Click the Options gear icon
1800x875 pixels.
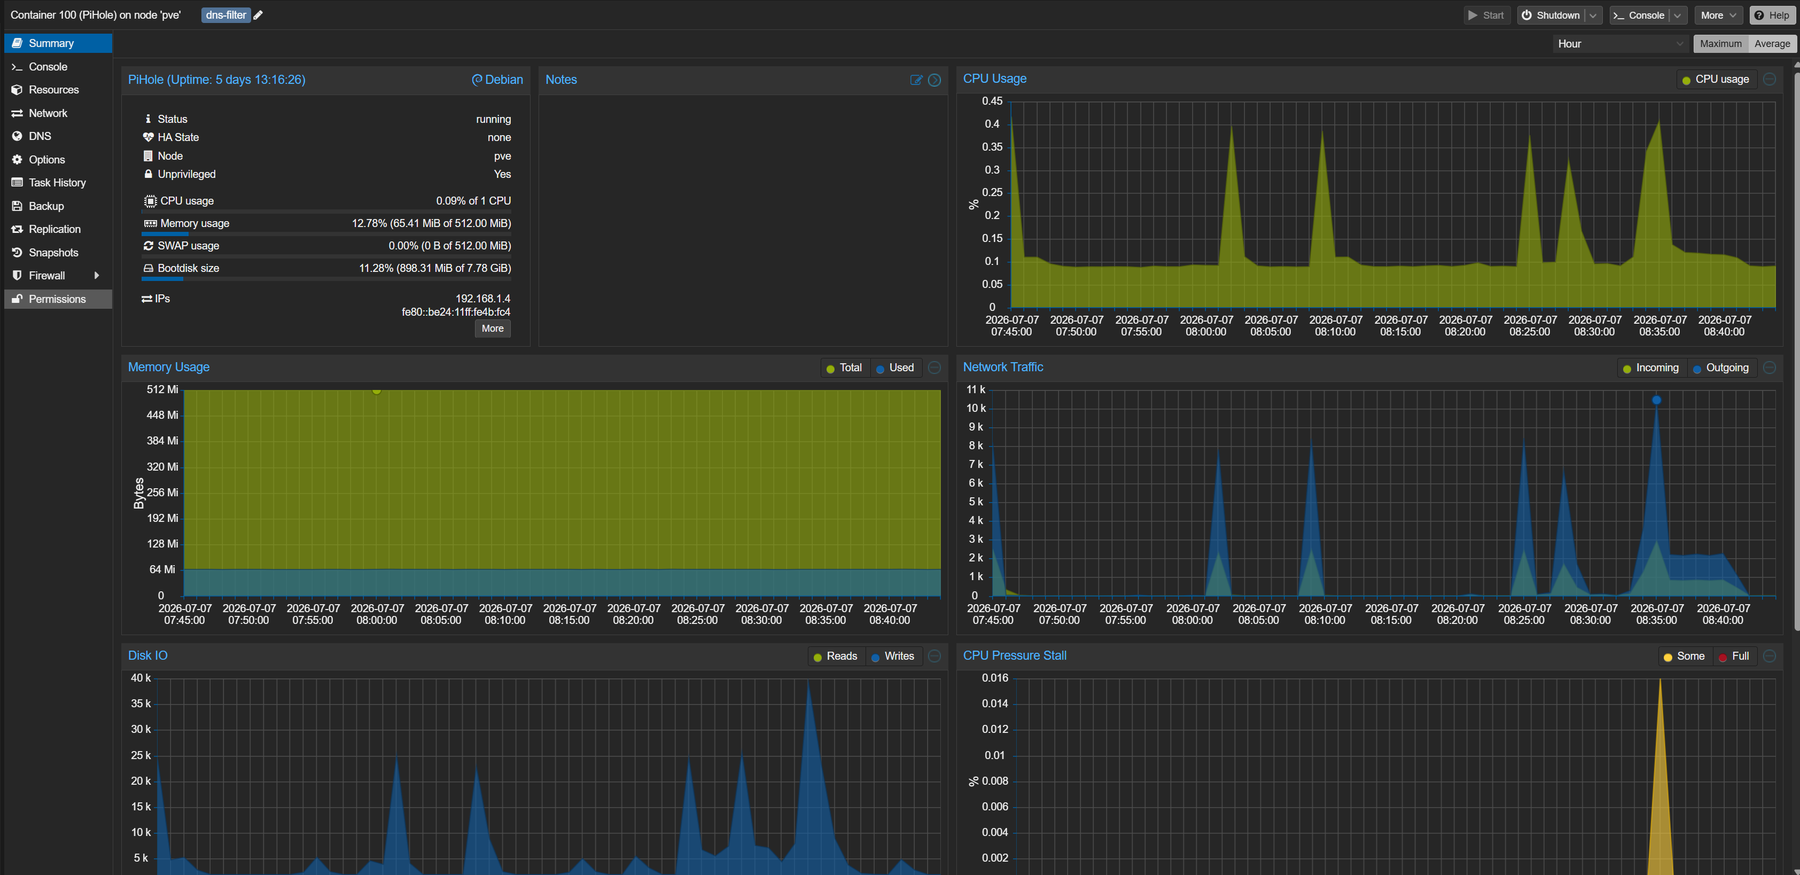coord(17,160)
